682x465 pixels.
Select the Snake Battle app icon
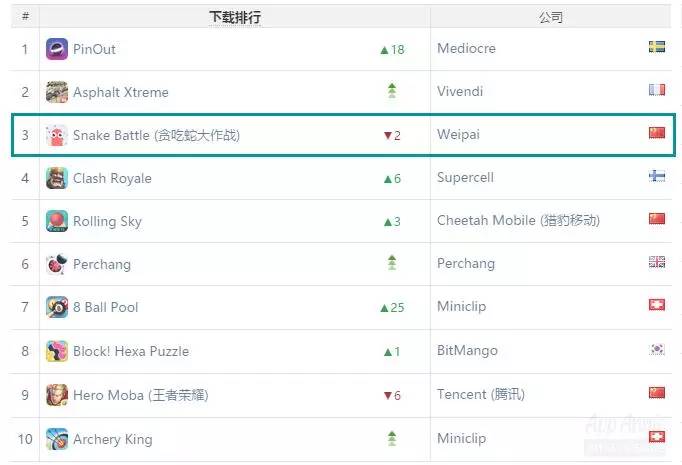[x=57, y=135]
